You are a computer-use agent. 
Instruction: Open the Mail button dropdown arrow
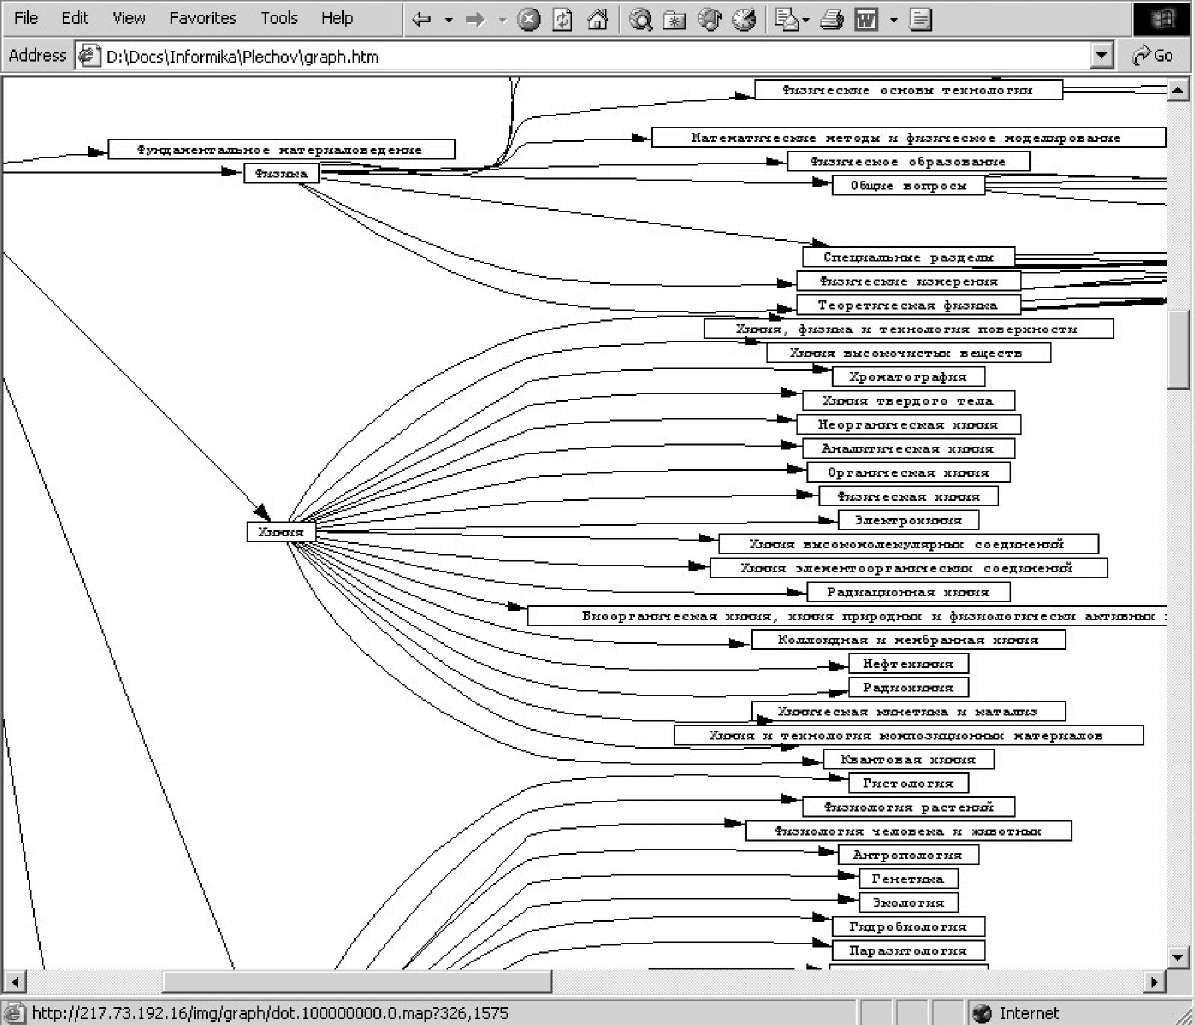click(x=806, y=20)
